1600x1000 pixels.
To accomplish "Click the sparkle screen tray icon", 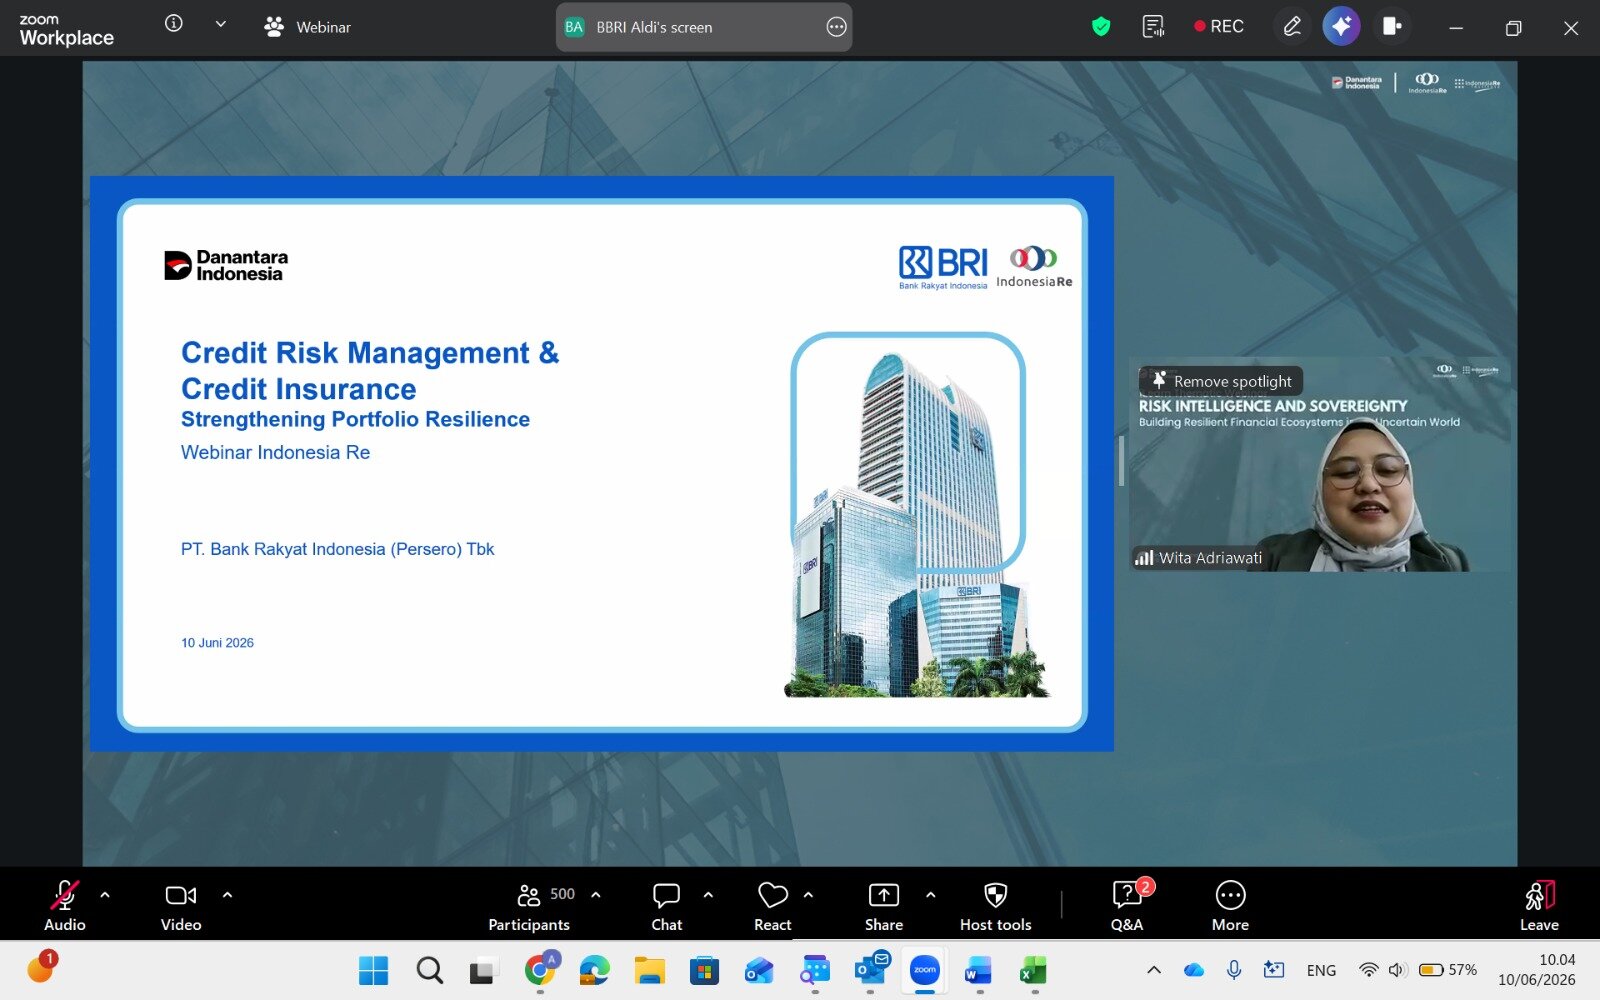I will 1274,970.
